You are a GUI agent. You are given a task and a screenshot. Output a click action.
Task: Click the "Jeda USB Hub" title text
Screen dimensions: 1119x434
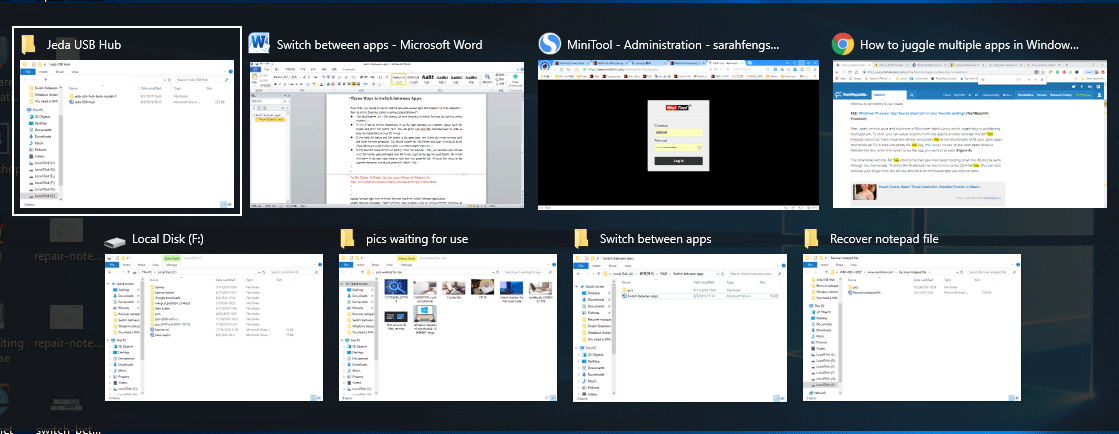(x=83, y=45)
